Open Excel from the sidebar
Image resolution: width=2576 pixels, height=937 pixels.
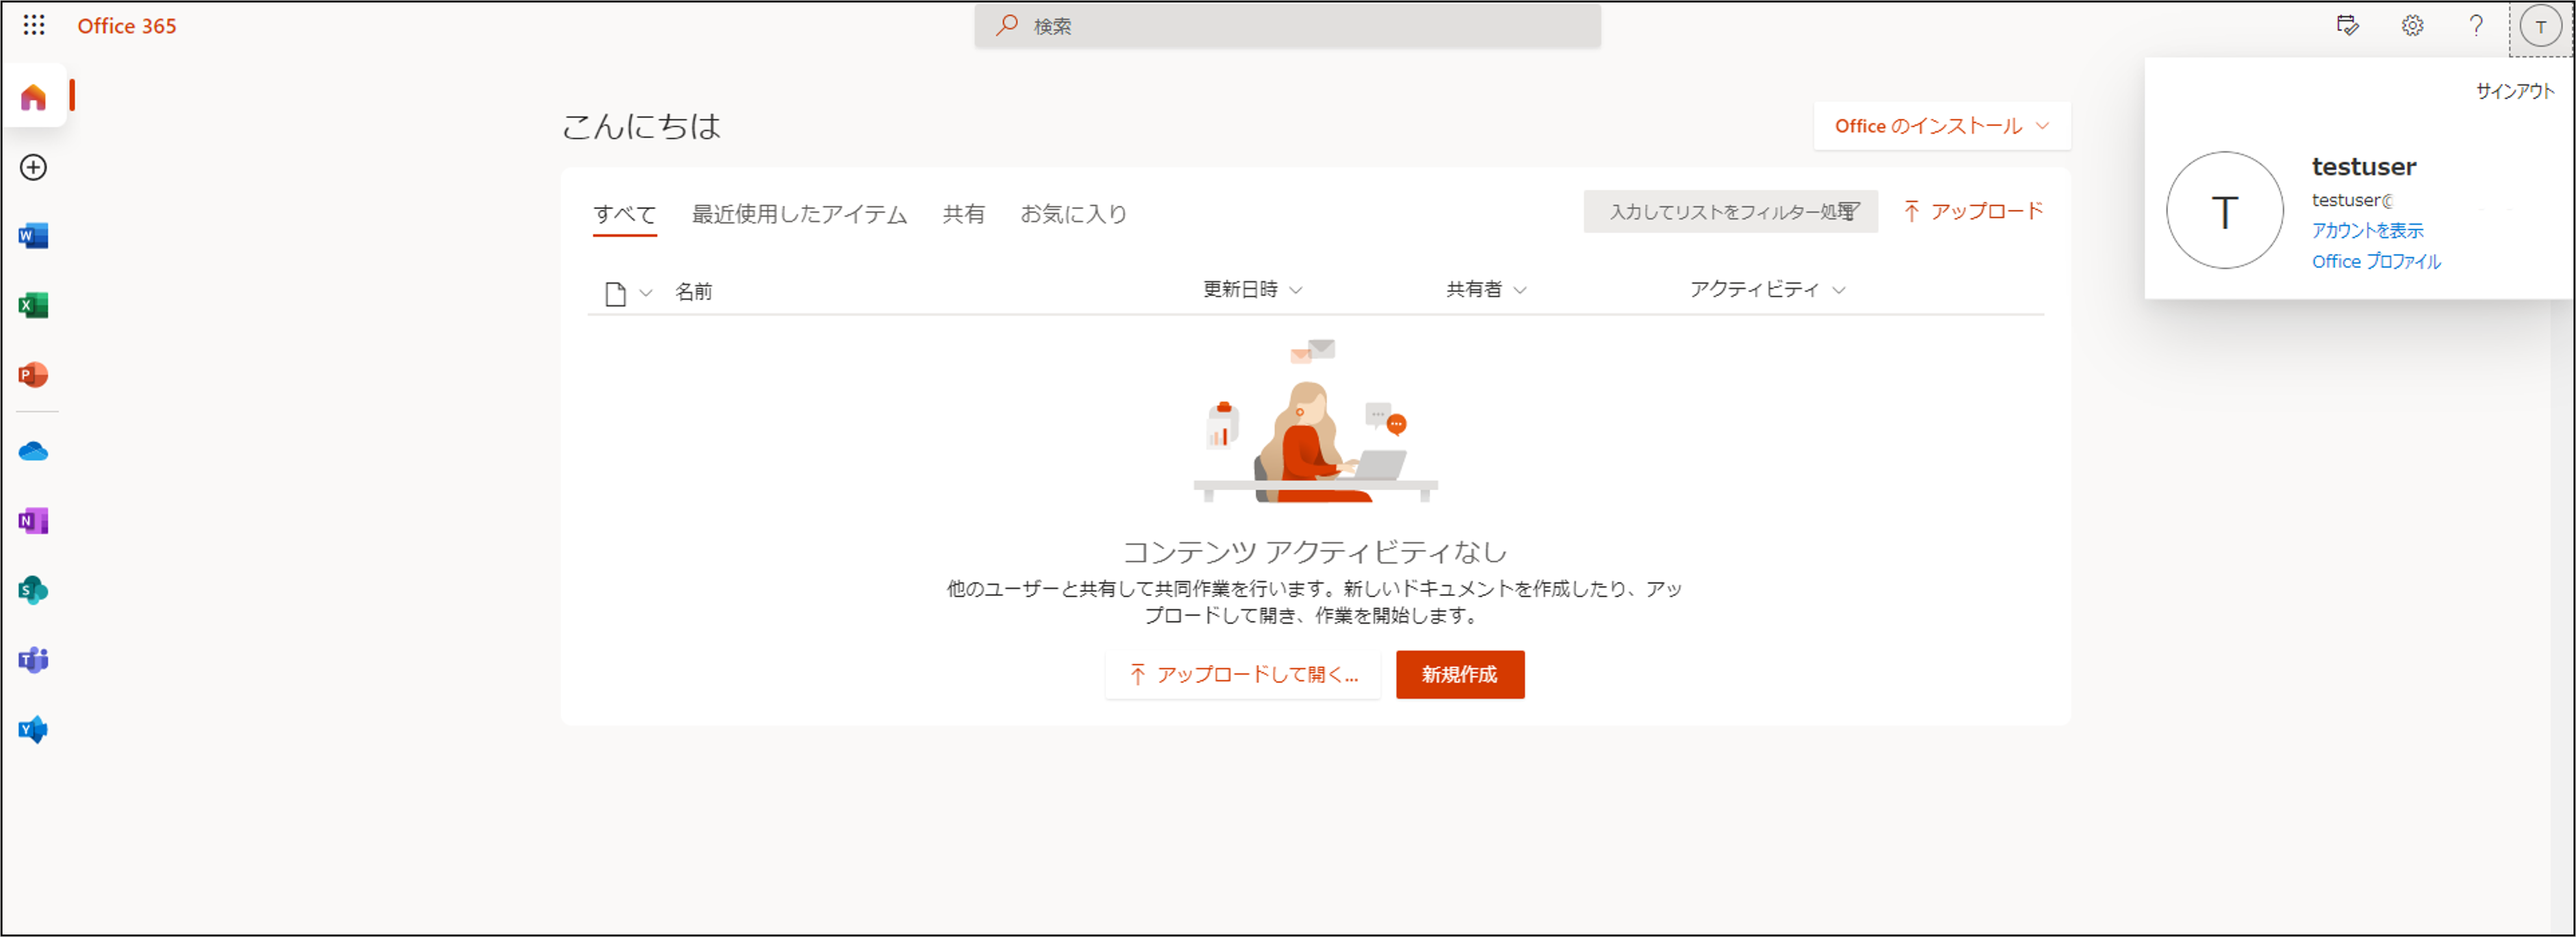[33, 305]
